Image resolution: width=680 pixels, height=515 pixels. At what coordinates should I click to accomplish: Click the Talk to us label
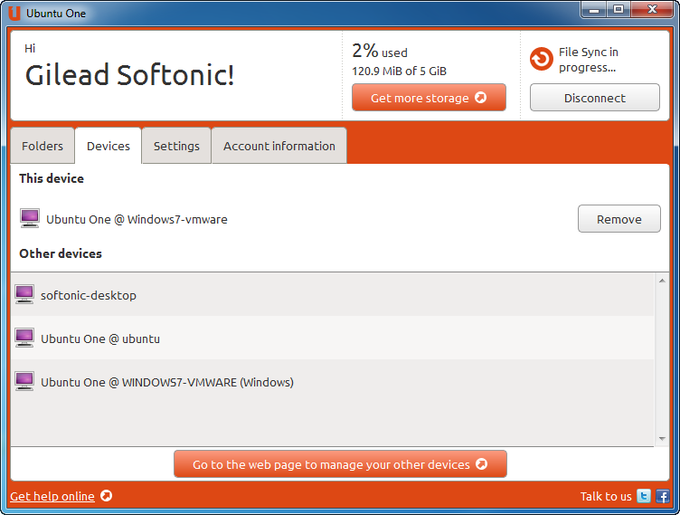[606, 496]
